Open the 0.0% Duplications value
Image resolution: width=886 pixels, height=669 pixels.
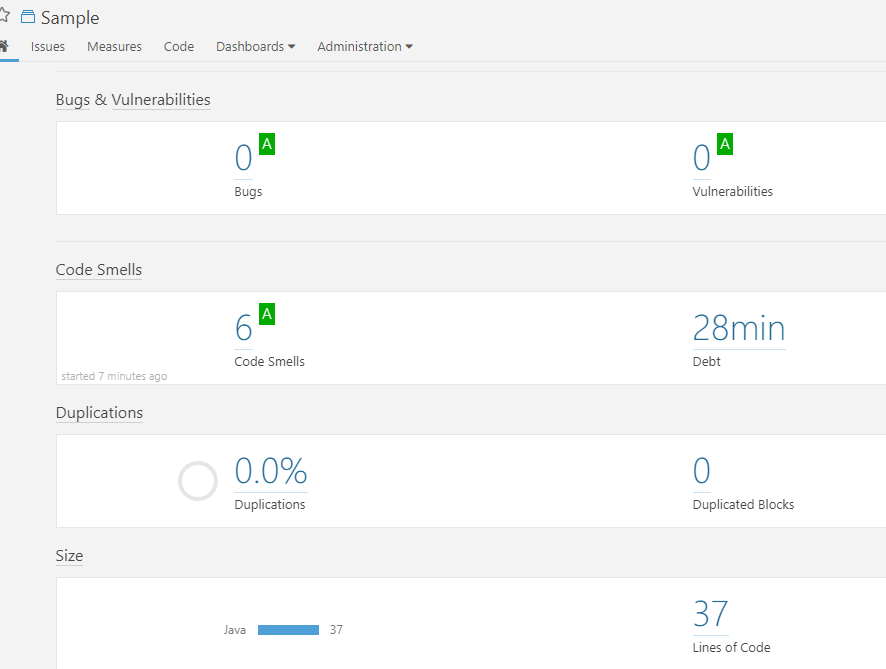pyautogui.click(x=271, y=471)
